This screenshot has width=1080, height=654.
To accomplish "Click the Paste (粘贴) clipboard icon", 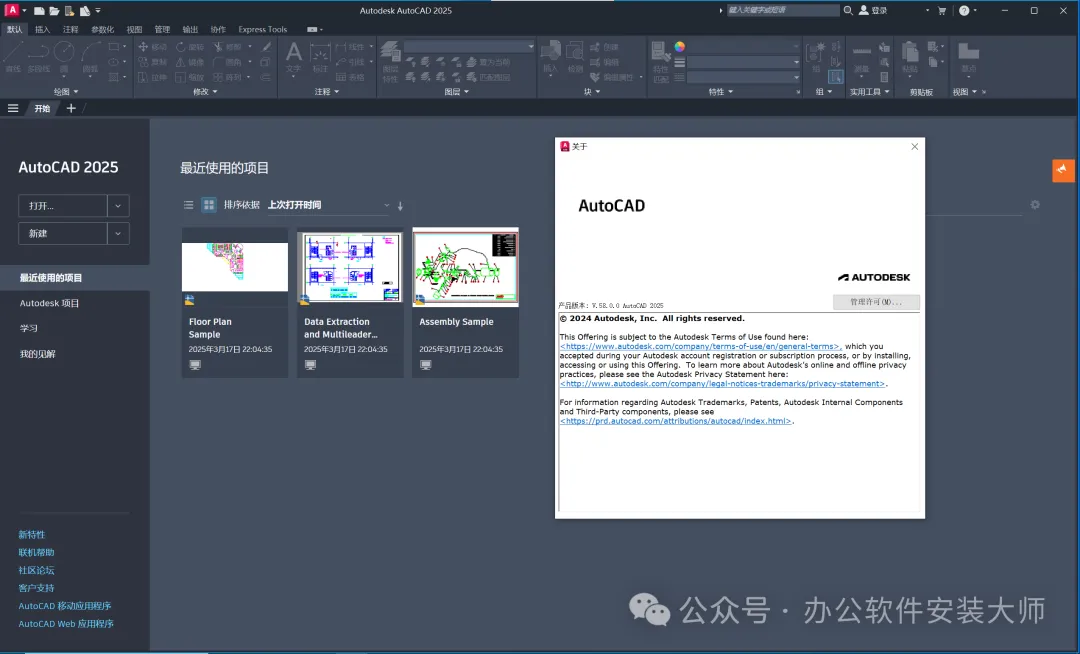I will click(910, 56).
